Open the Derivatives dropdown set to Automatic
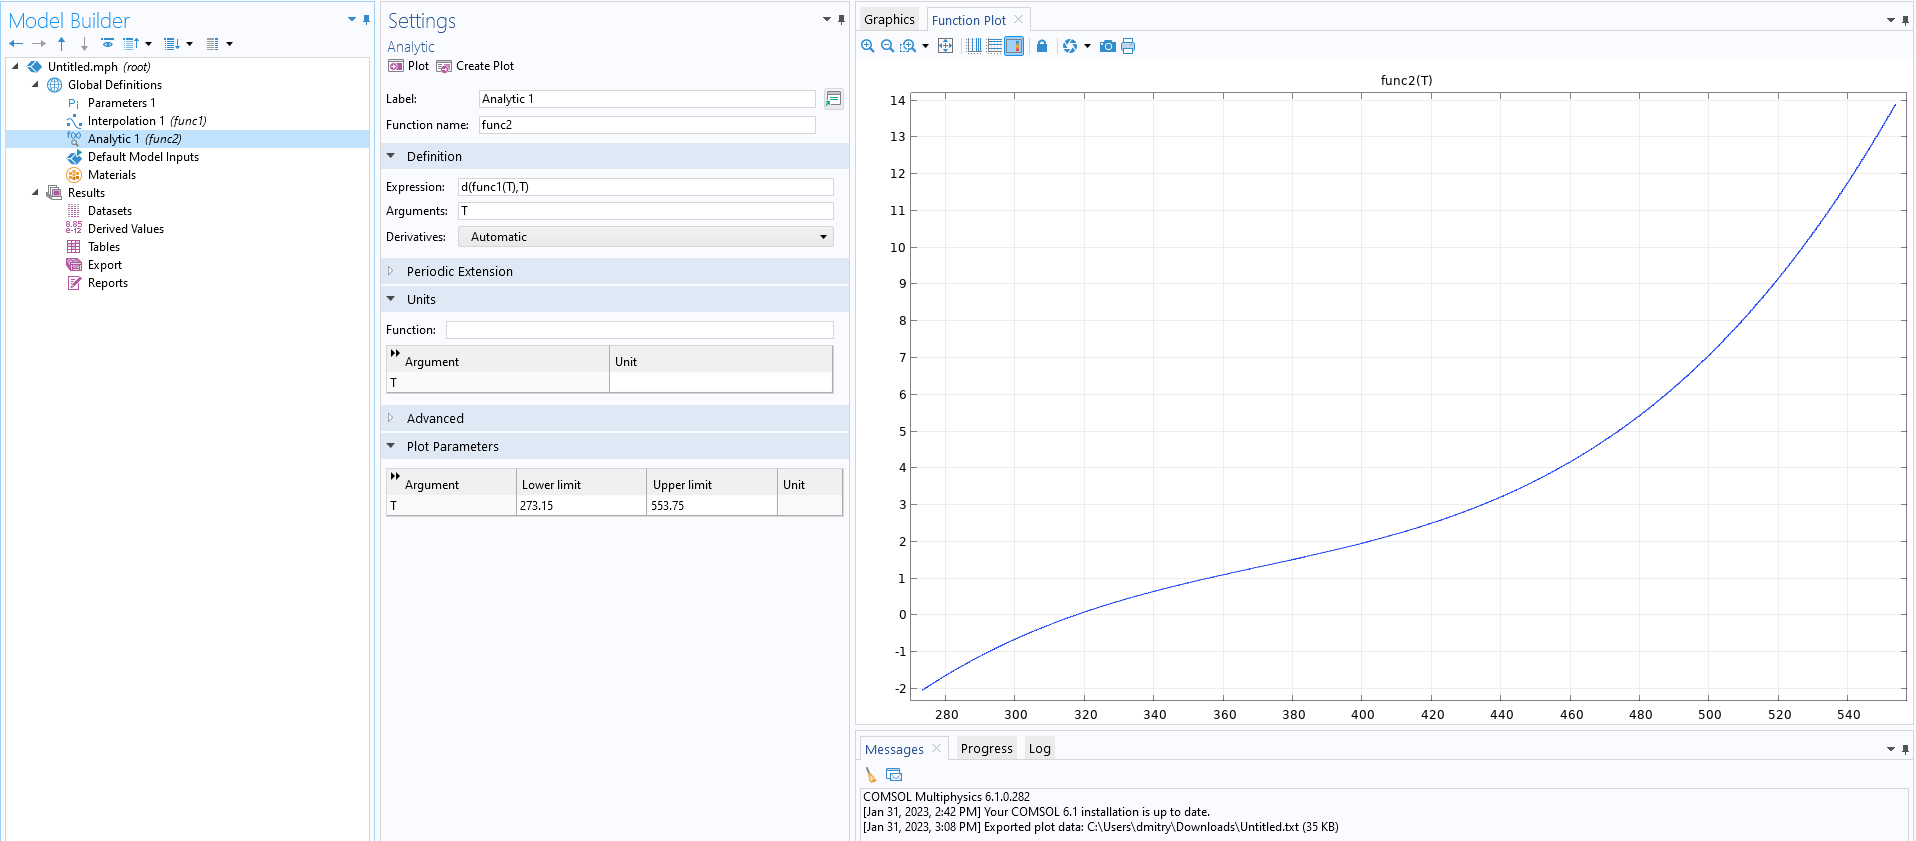The image size is (1916, 841). coord(645,237)
